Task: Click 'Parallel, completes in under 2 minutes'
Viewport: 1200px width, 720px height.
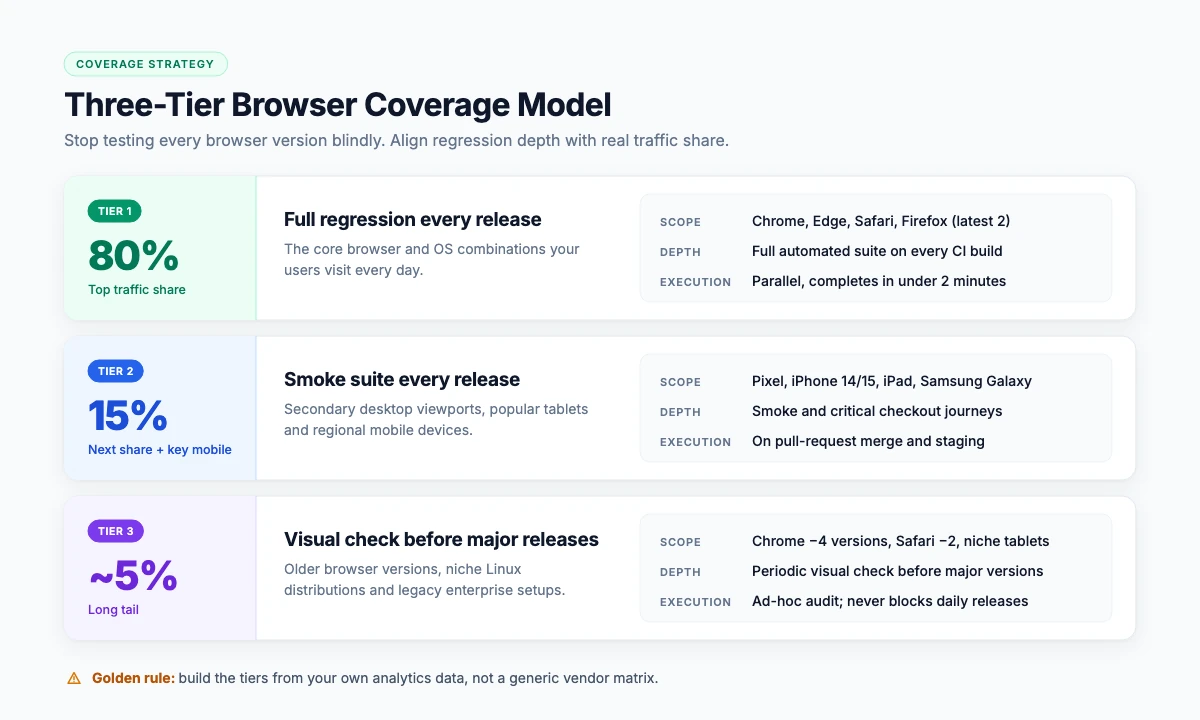Action: point(879,281)
